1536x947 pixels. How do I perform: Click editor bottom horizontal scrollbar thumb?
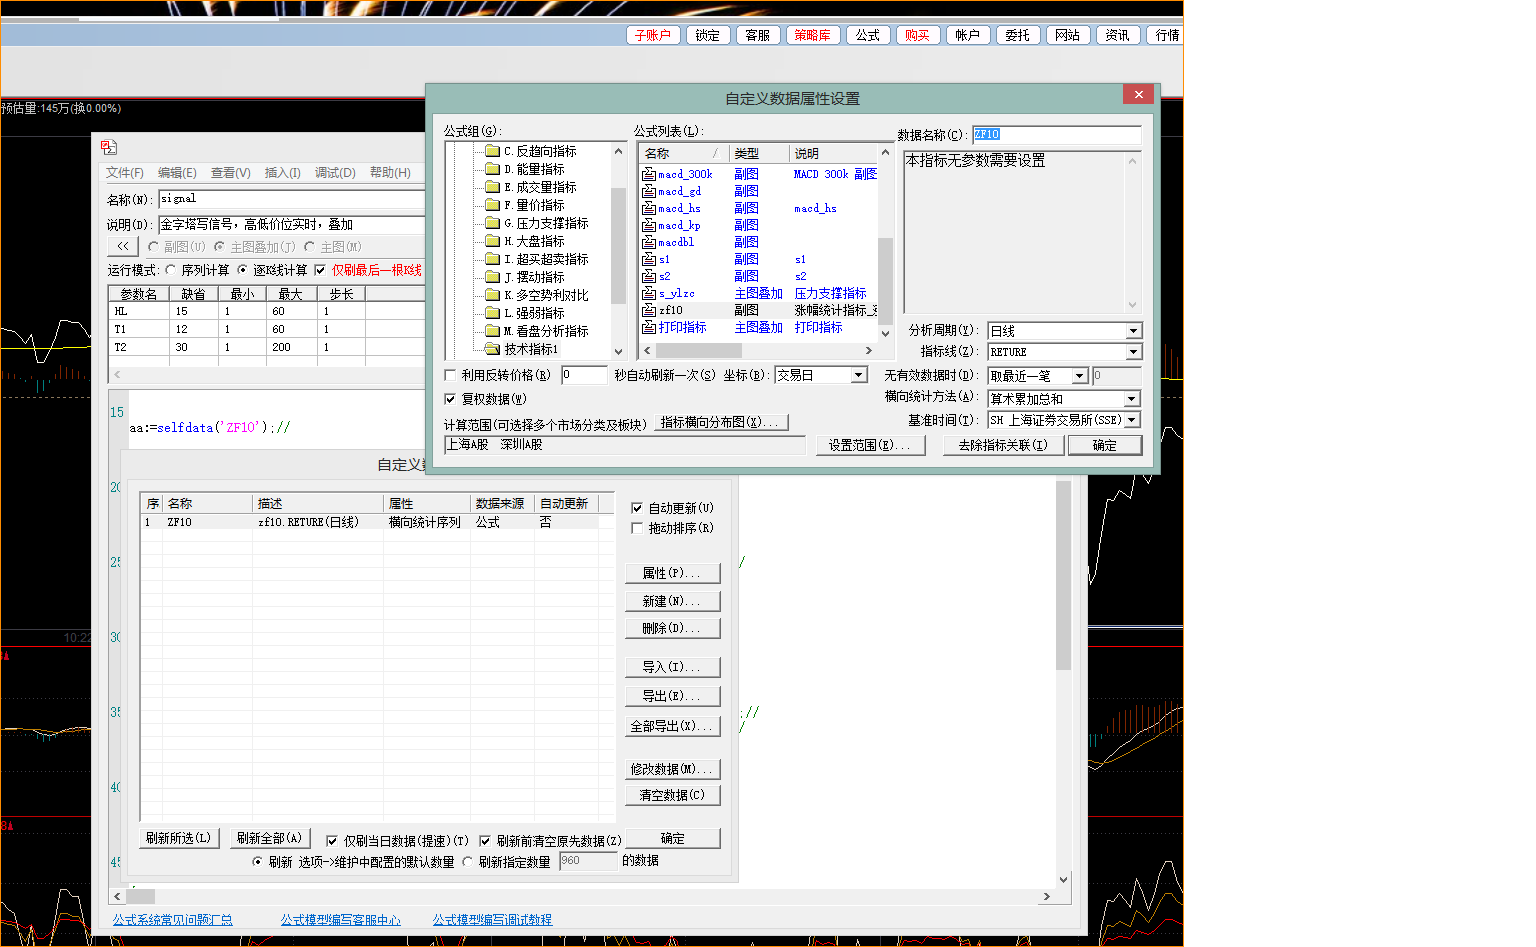coord(140,896)
